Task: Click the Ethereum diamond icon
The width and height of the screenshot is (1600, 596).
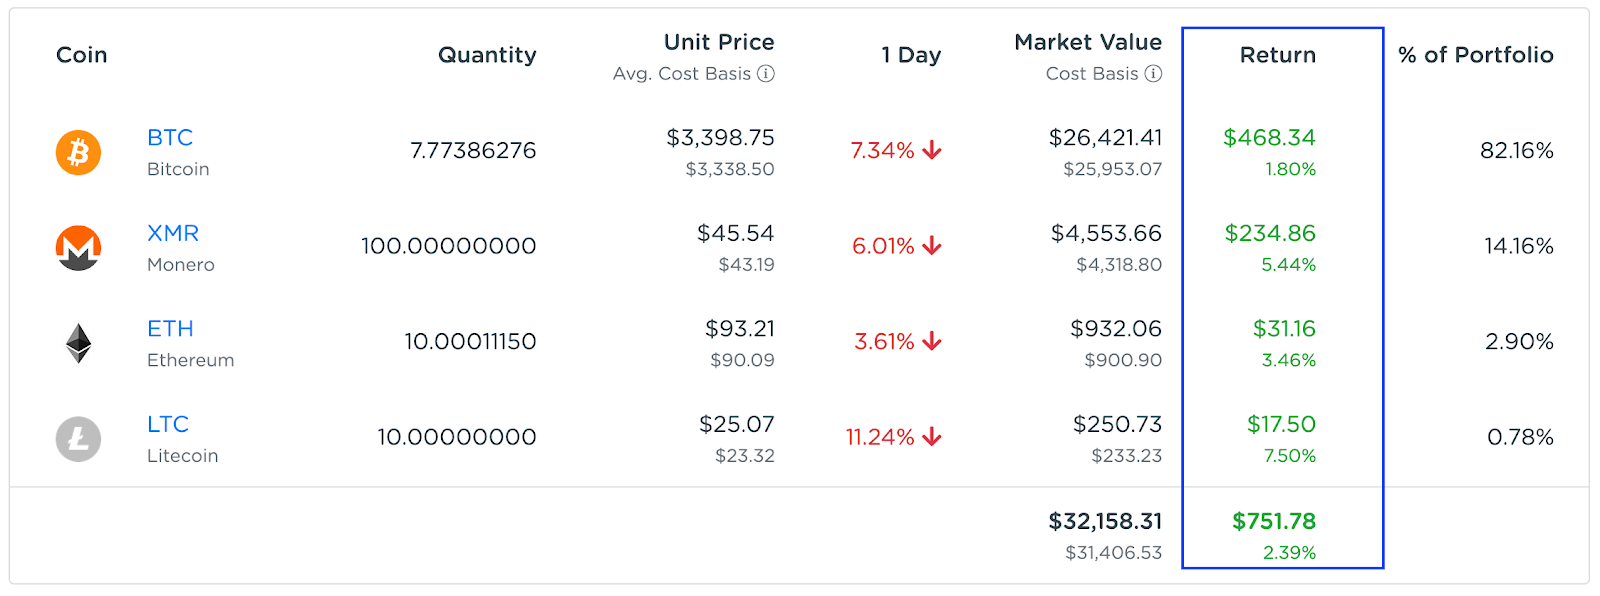Action: 78,343
